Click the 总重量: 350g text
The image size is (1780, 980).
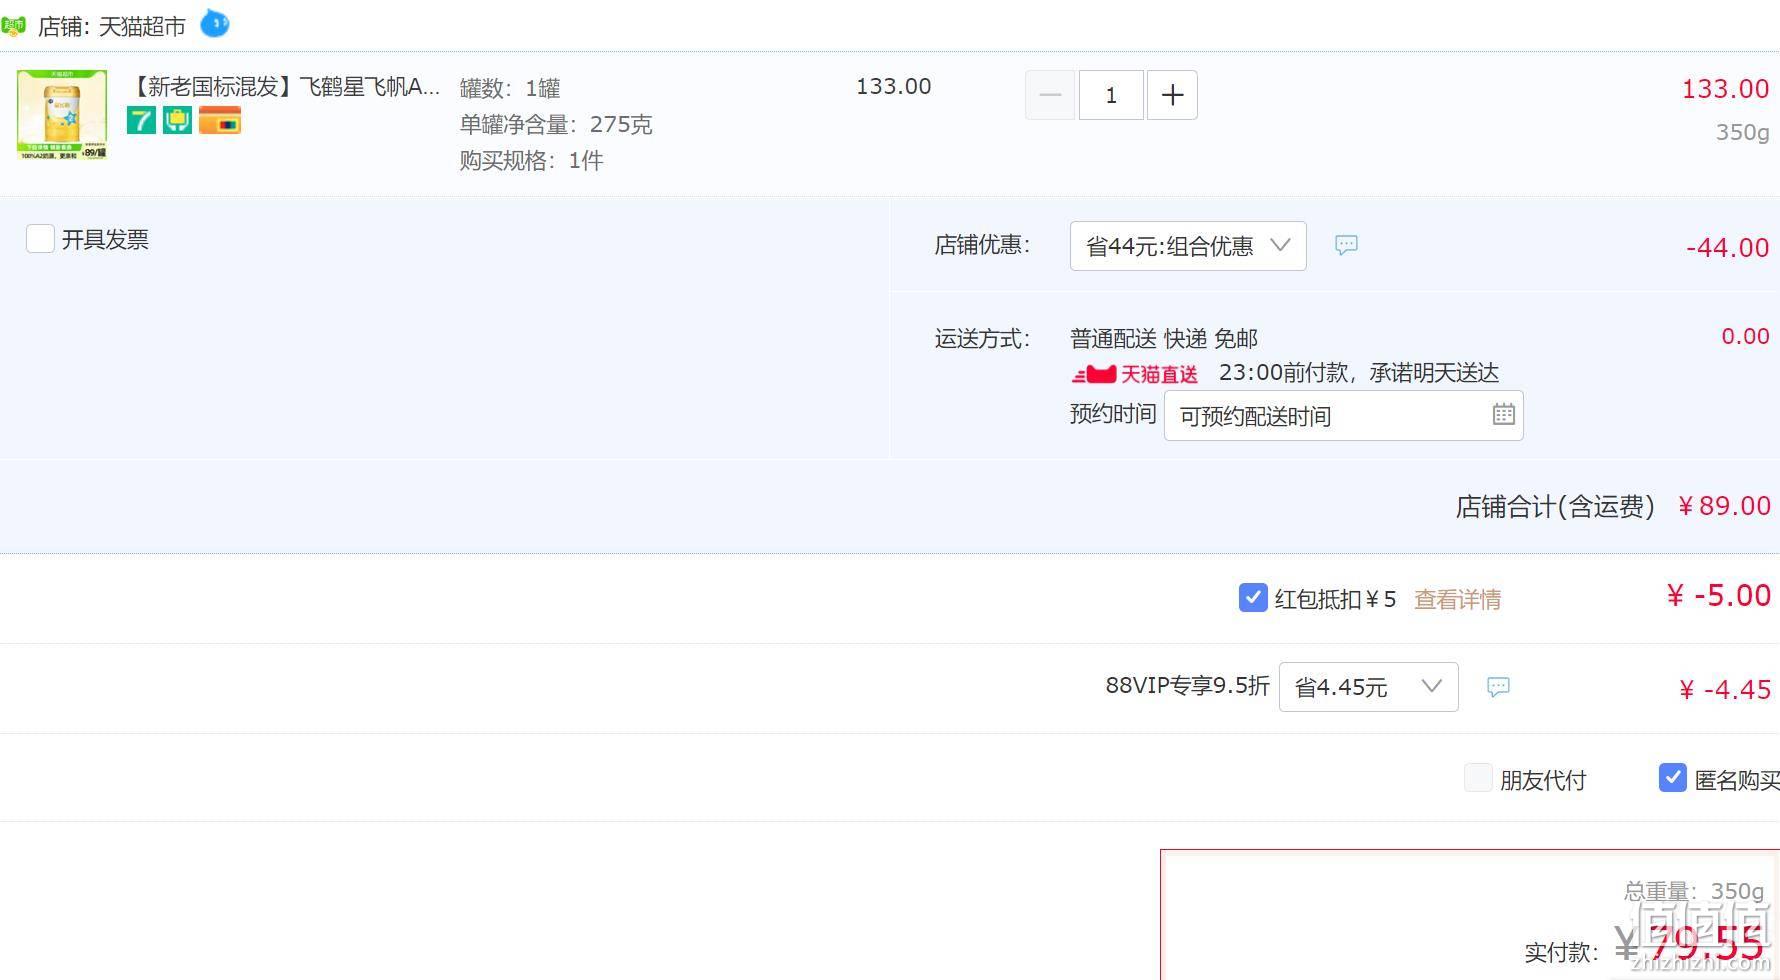click(x=1694, y=890)
